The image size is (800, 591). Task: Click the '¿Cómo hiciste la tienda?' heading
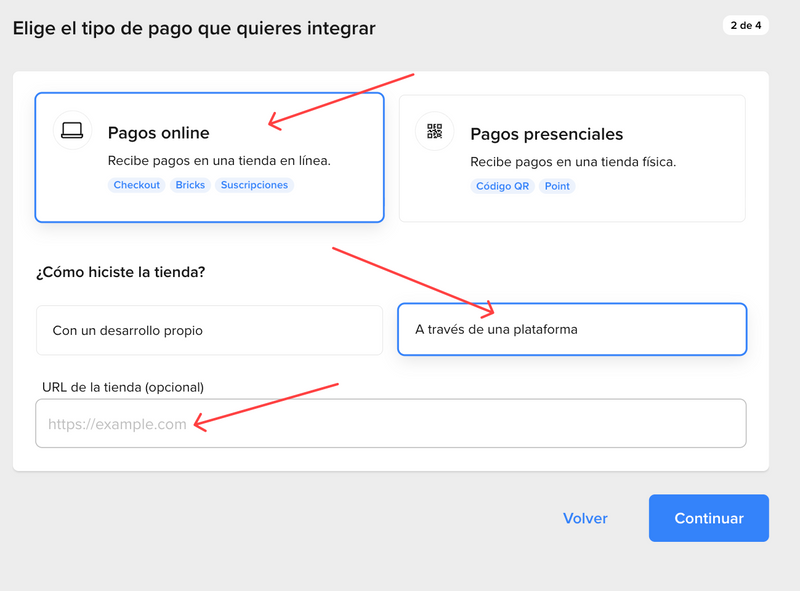click(x=121, y=272)
